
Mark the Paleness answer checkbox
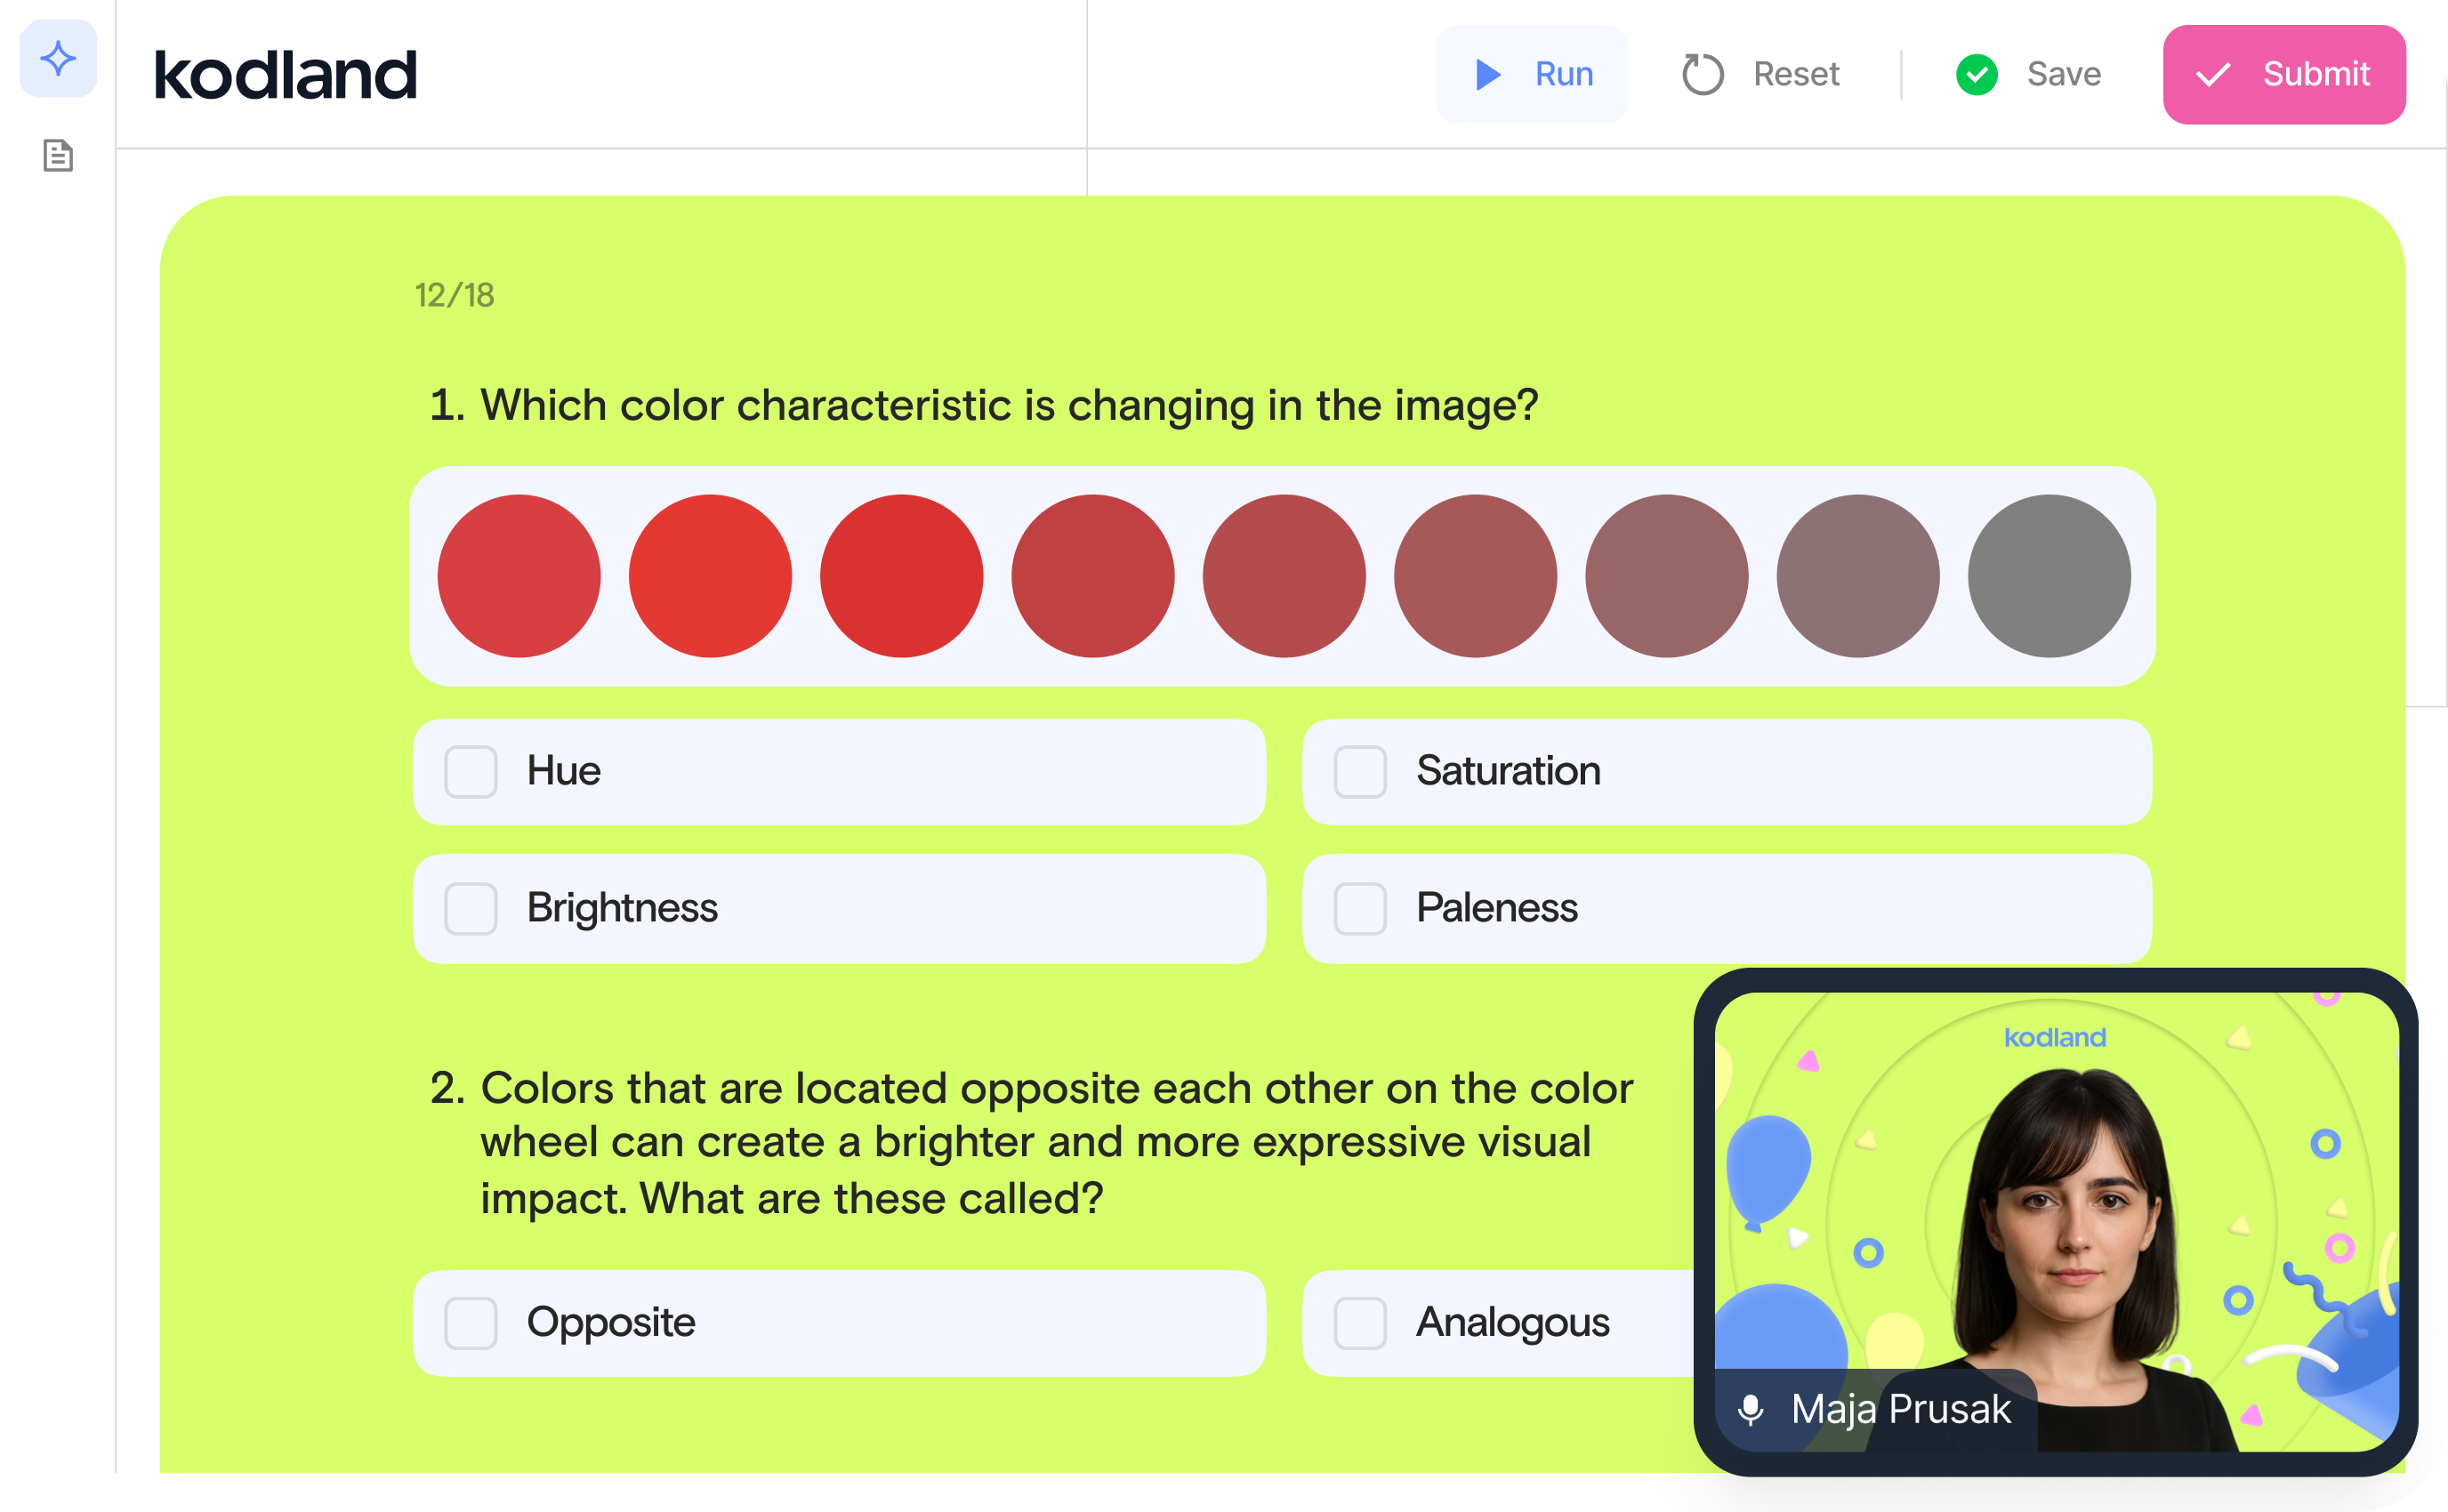[x=1360, y=908]
